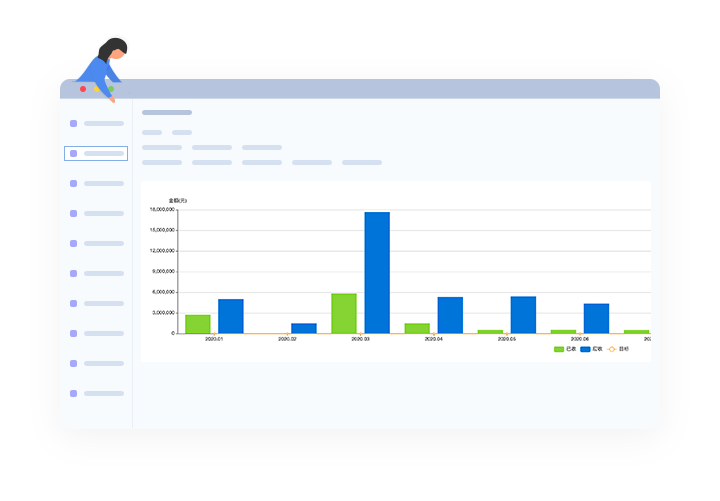Click the 18,000,000 y-axis value
Image resolution: width=720 pixels, height=501 pixels.
[x=162, y=210]
